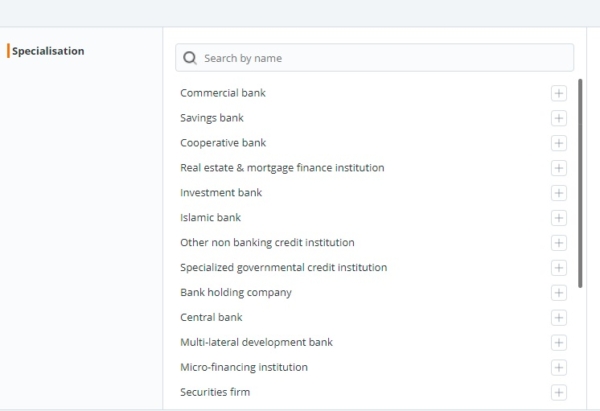
Task: Add Multi-lateral development bank via plus icon
Action: [558, 343]
